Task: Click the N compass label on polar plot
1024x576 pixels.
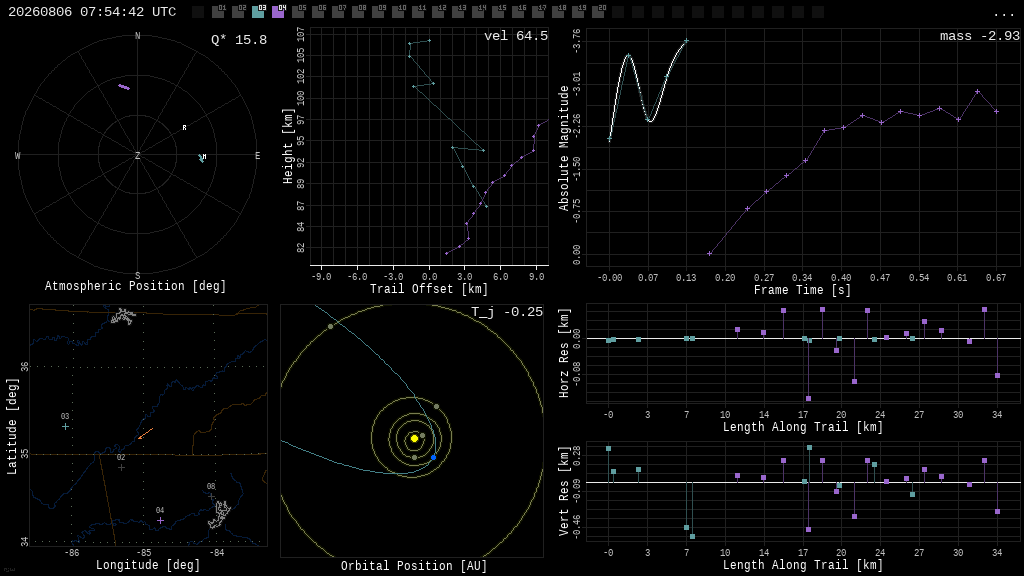Action: 137,36
